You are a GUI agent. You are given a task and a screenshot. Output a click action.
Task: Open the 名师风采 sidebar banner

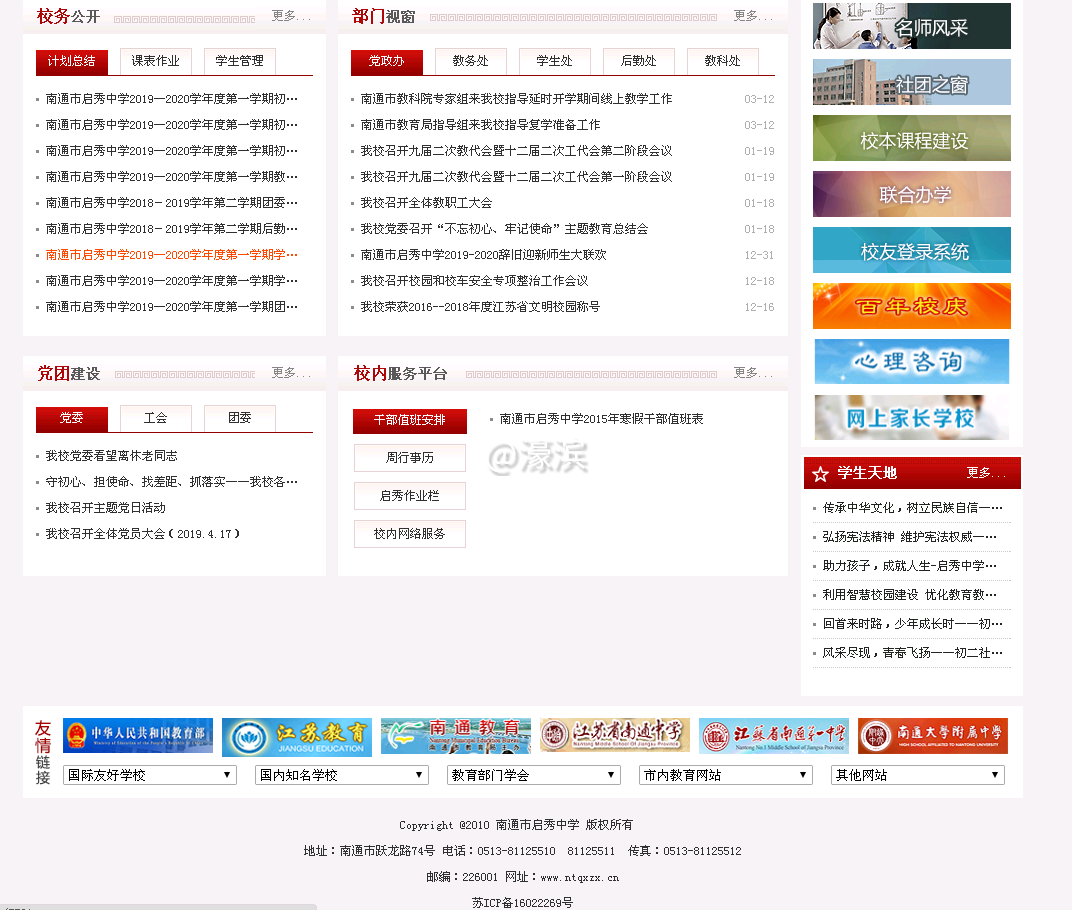(x=911, y=26)
